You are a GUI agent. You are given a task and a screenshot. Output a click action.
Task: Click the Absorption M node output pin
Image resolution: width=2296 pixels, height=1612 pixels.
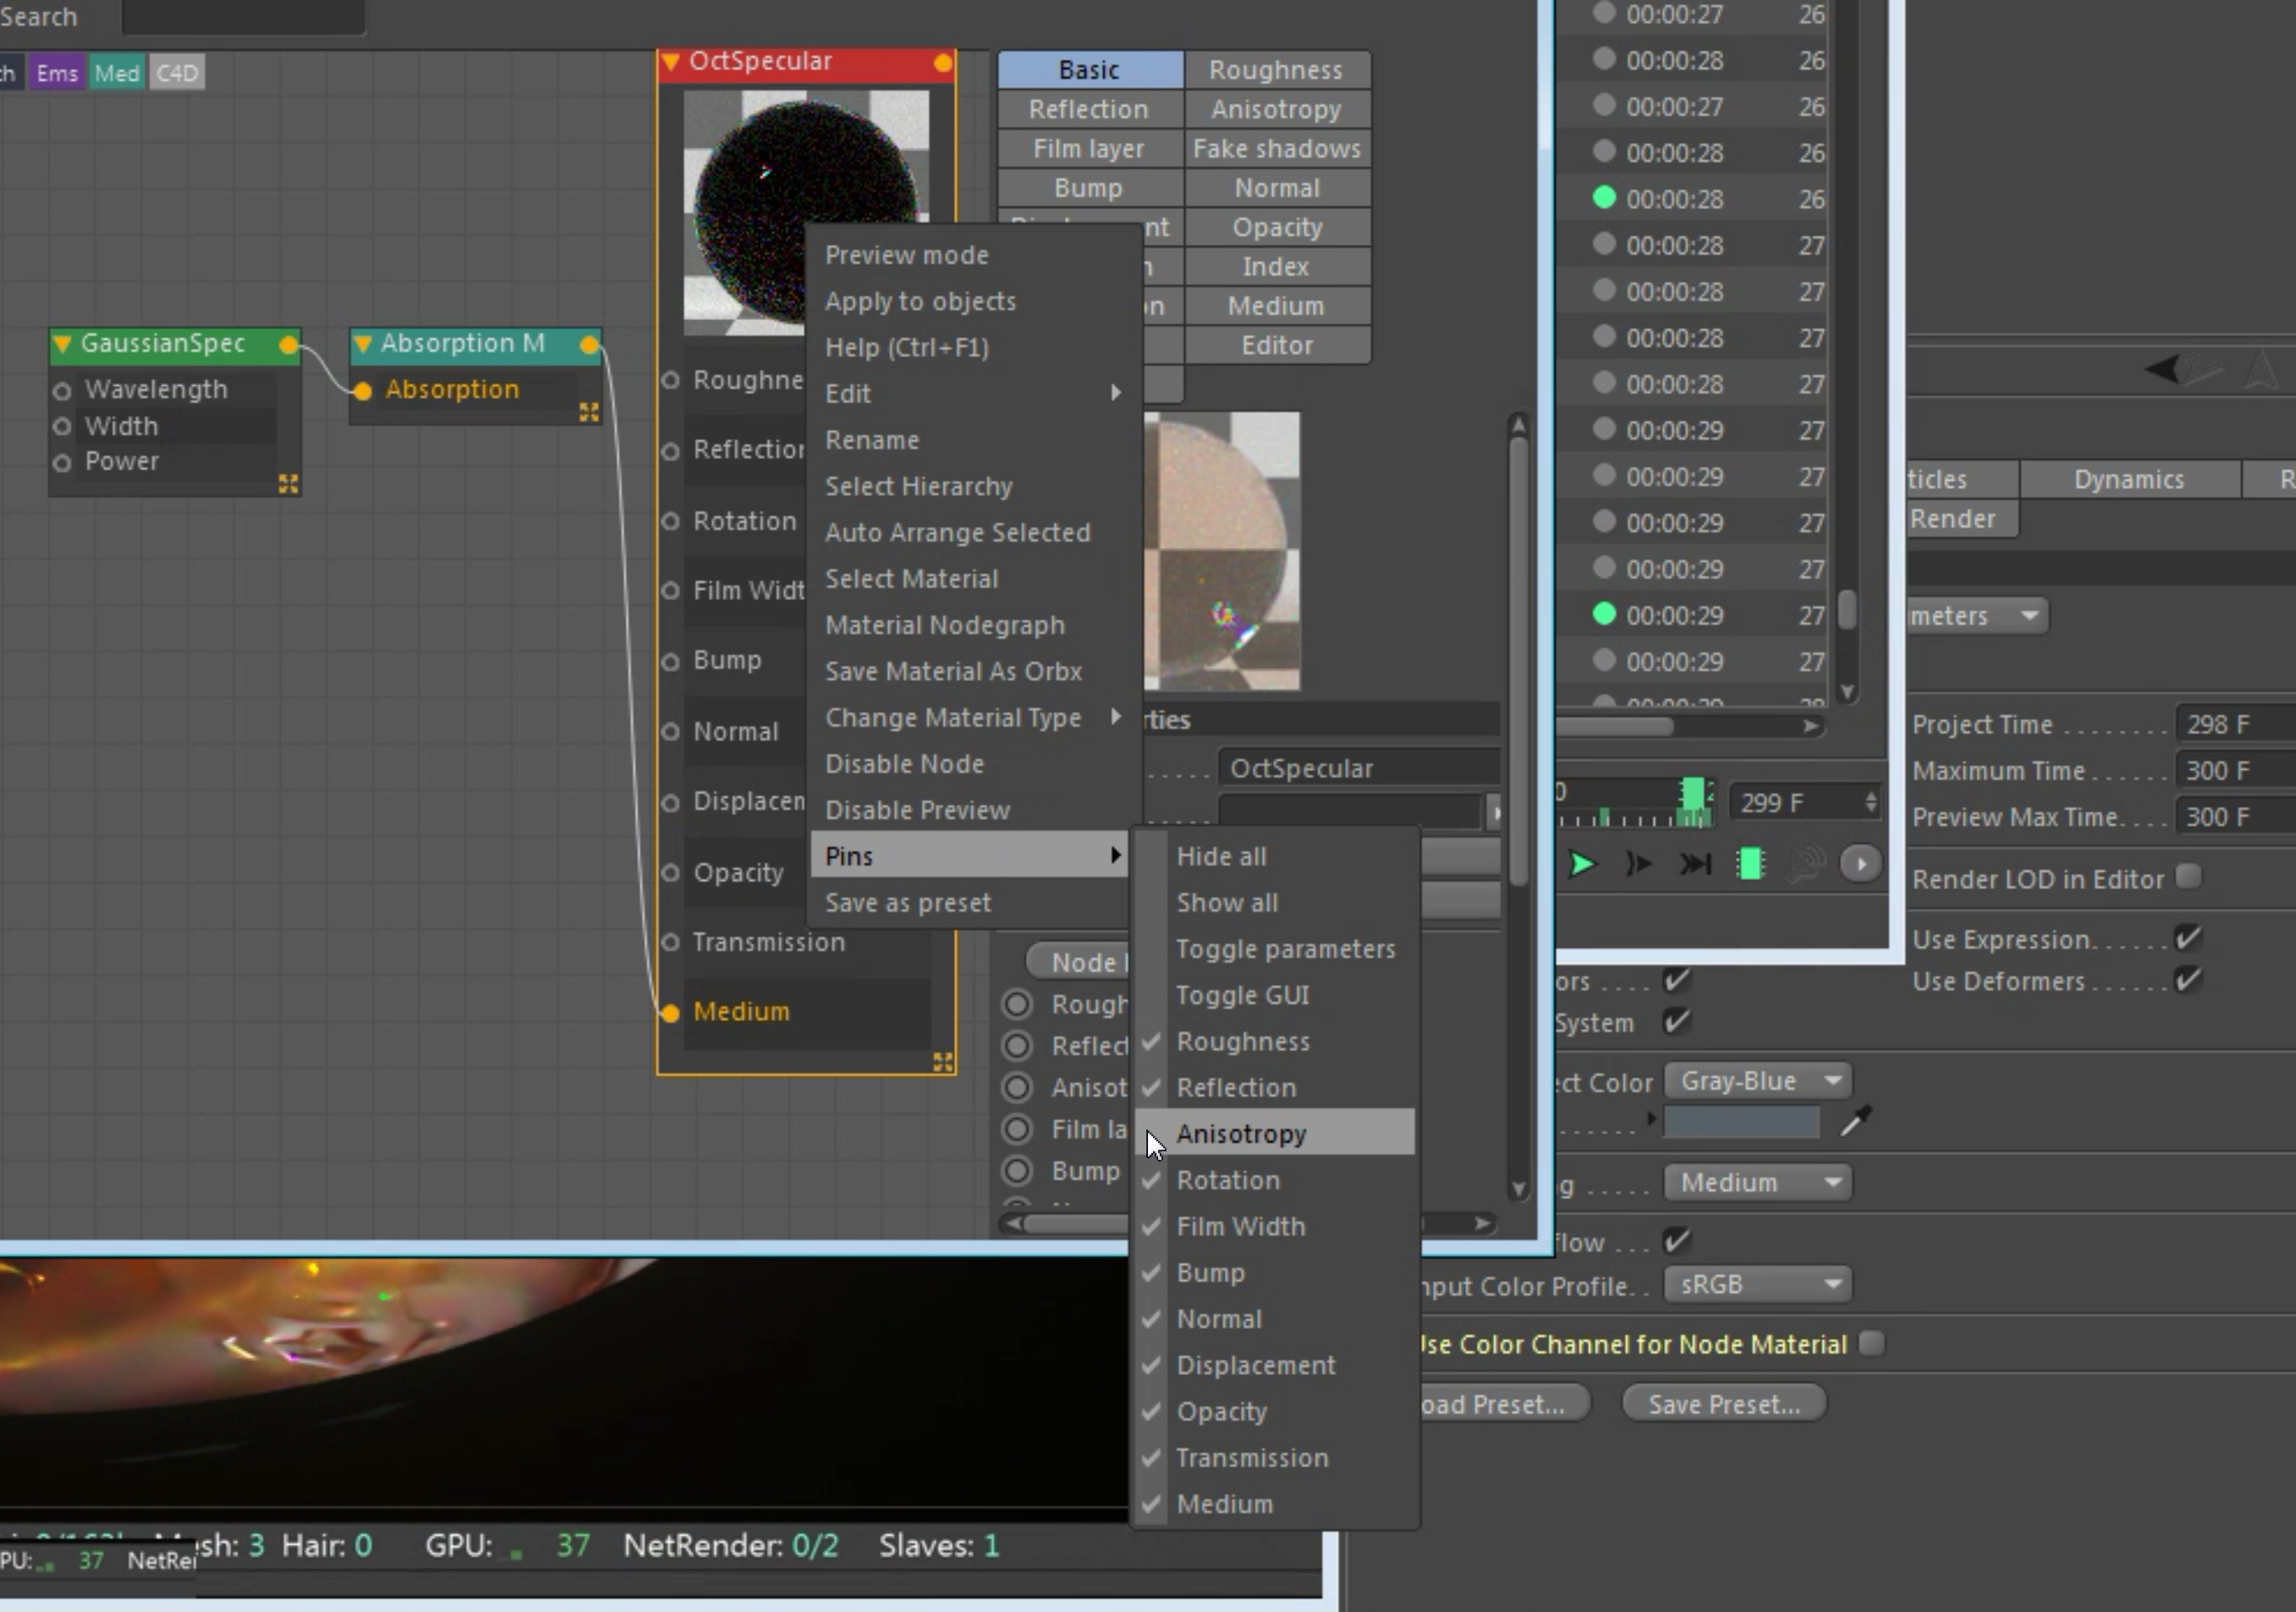[x=589, y=345]
